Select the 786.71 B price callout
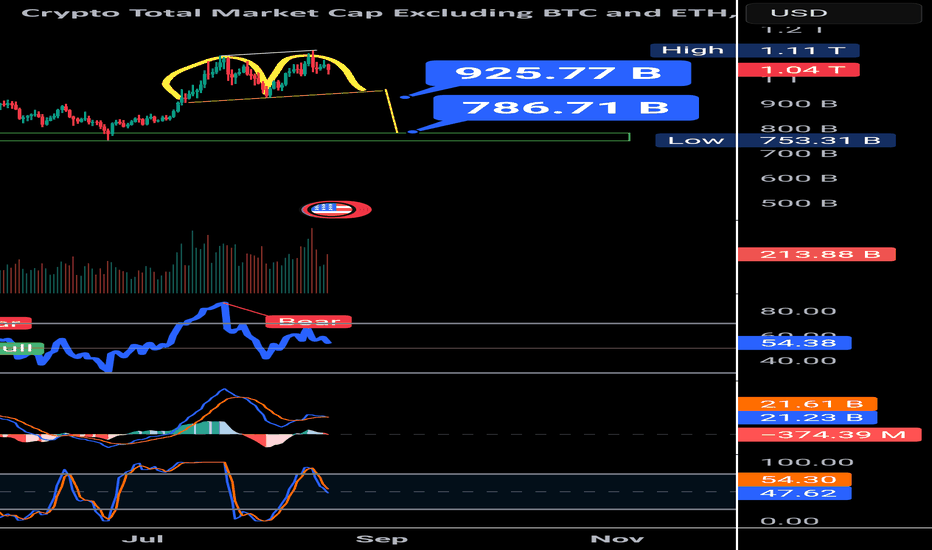 [565, 108]
